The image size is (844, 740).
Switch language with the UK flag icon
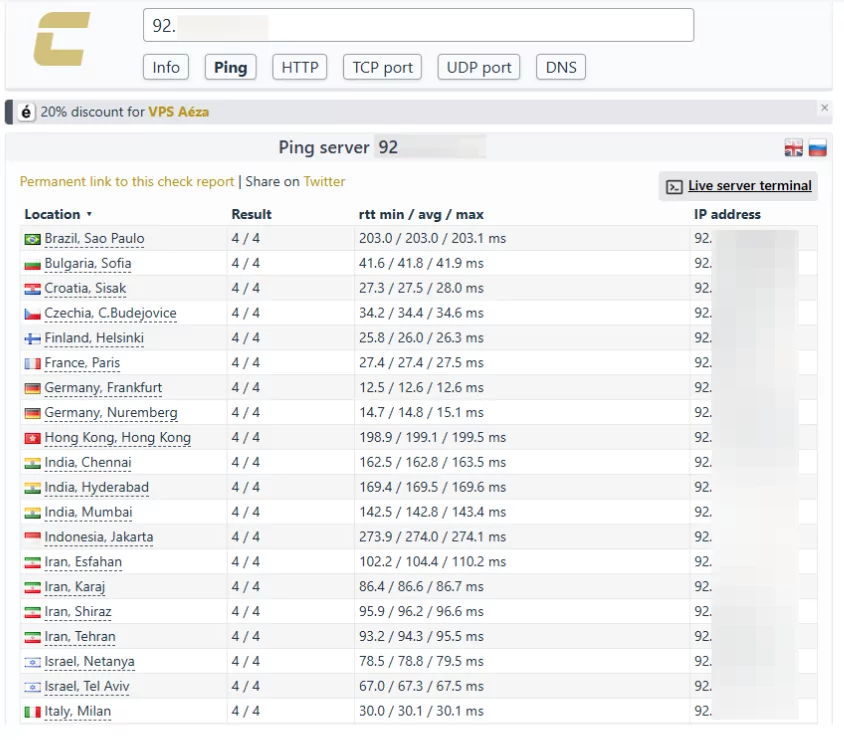coord(793,147)
